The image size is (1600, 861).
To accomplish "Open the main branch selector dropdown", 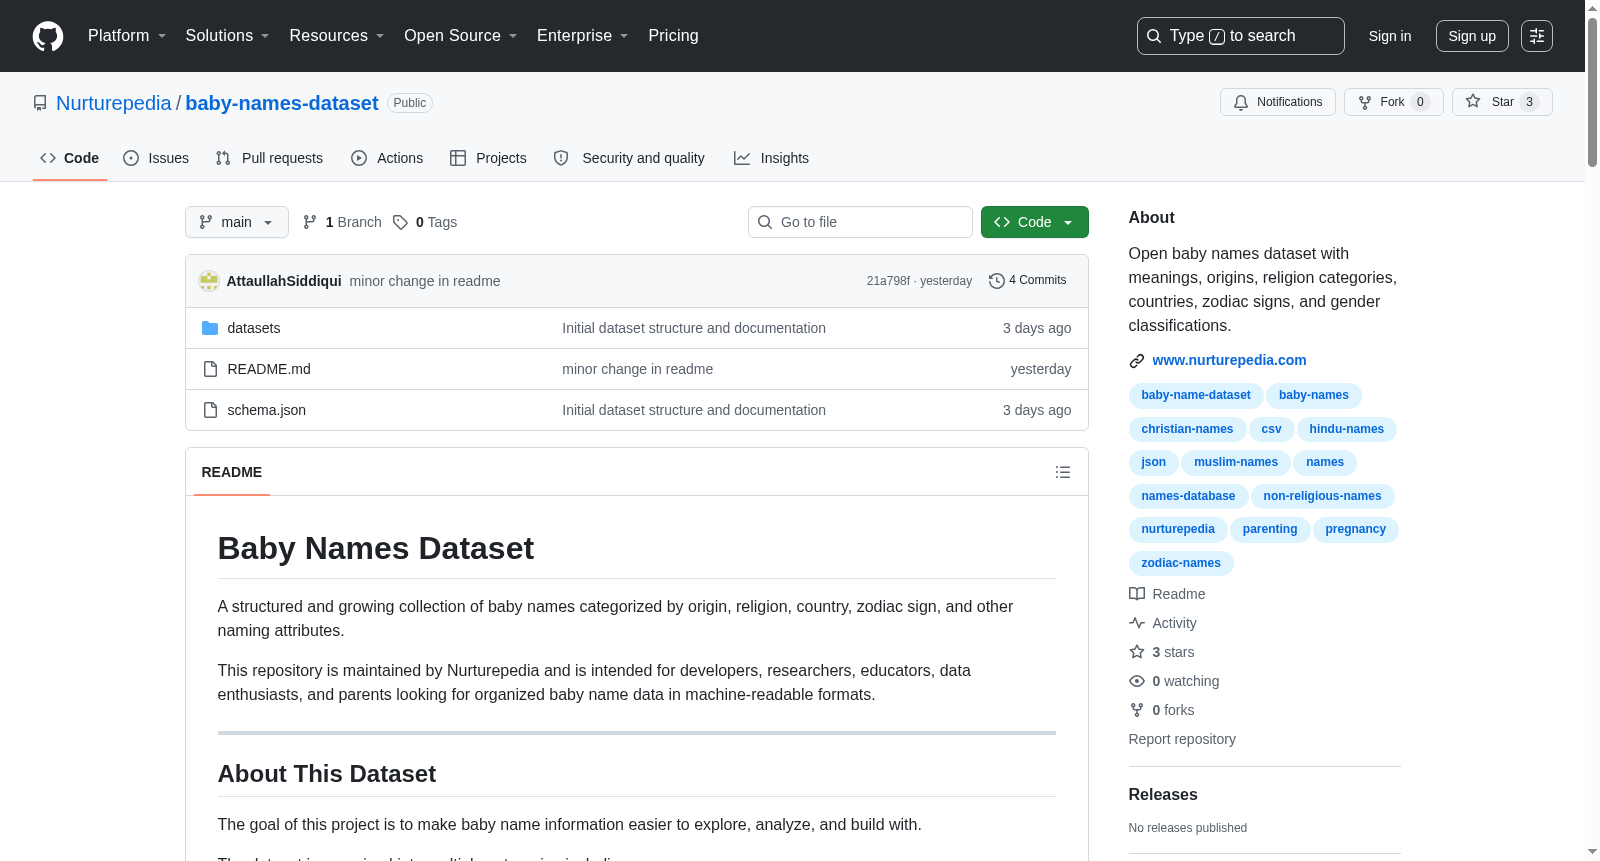I will pyautogui.click(x=237, y=222).
